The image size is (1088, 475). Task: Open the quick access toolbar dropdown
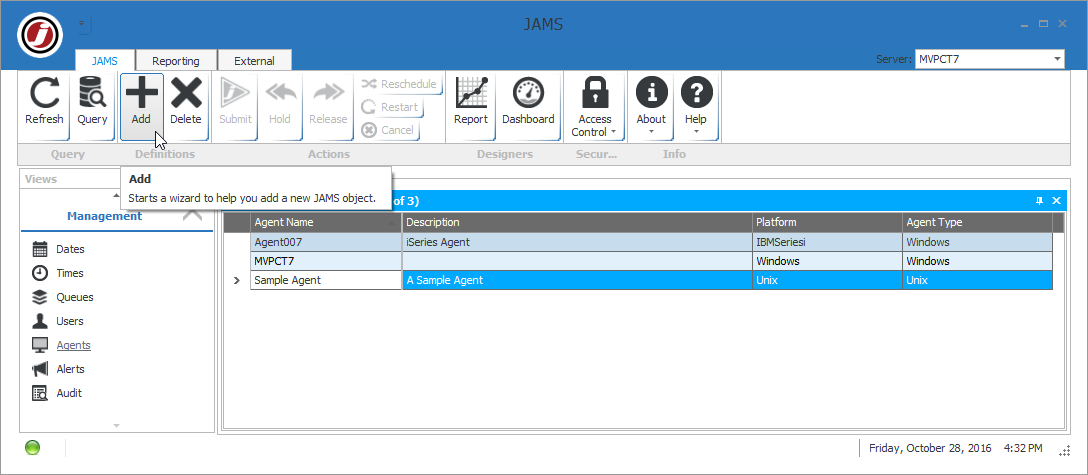(x=82, y=23)
